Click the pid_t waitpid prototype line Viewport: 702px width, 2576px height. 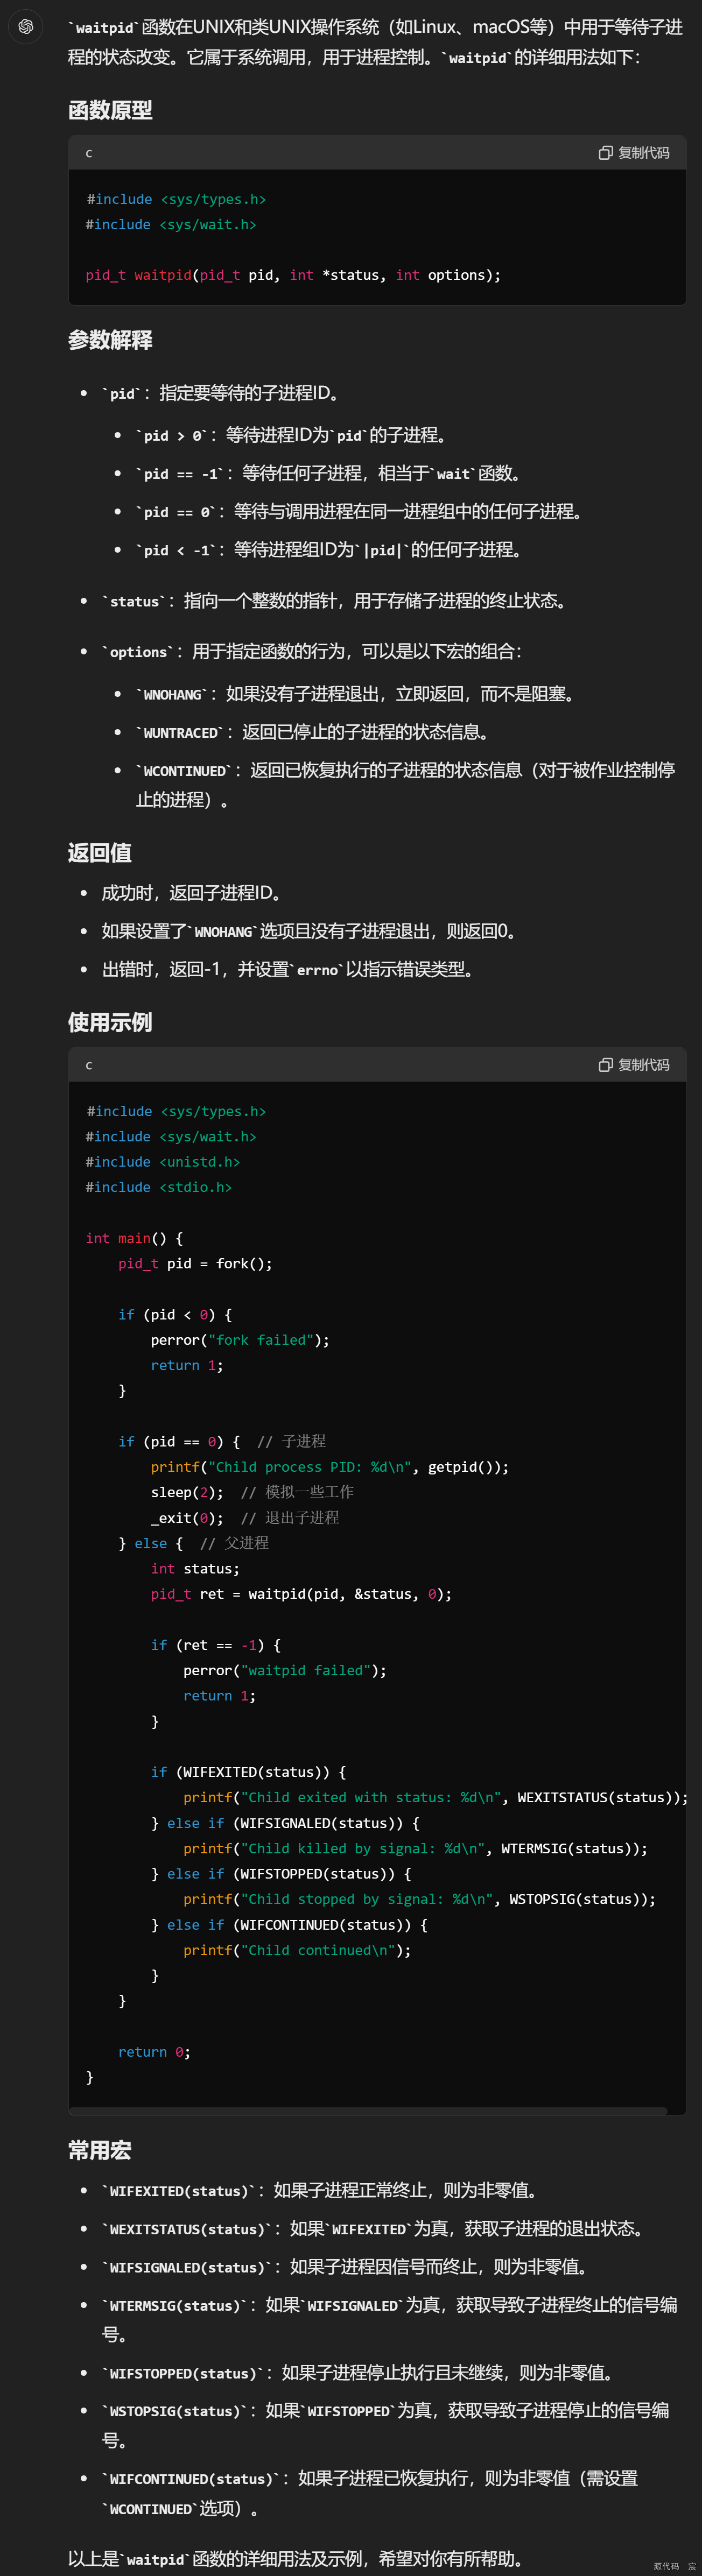point(293,275)
